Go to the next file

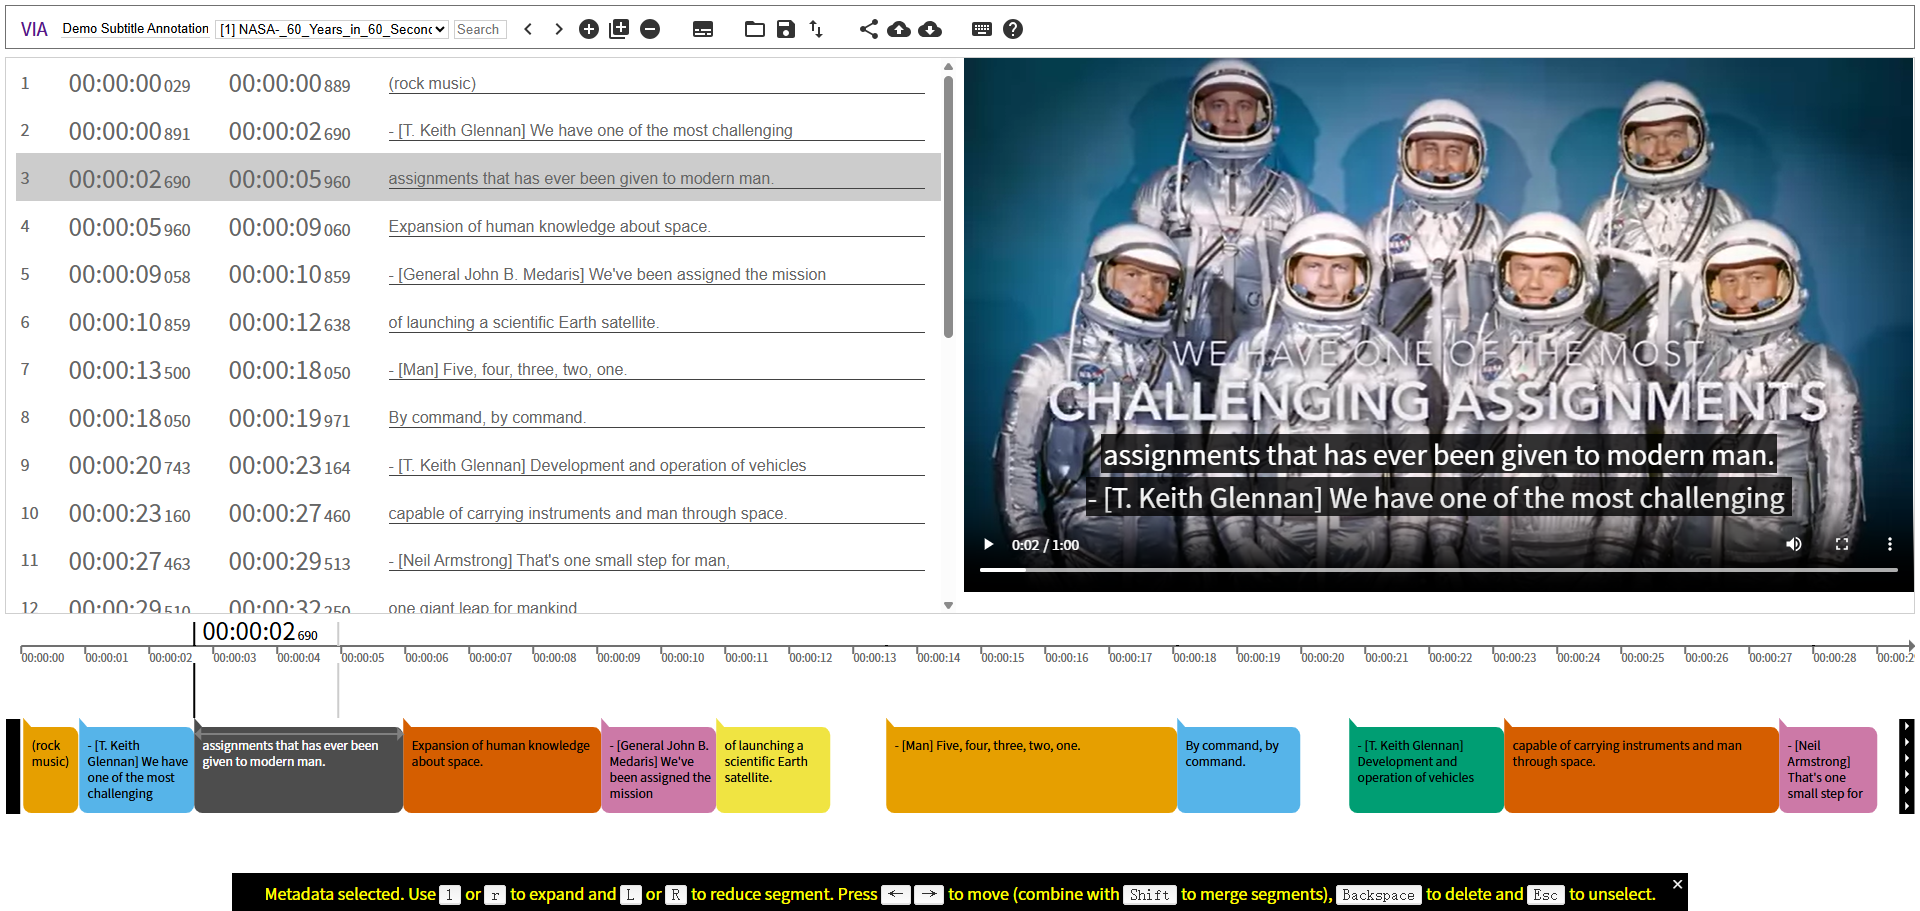point(558,29)
